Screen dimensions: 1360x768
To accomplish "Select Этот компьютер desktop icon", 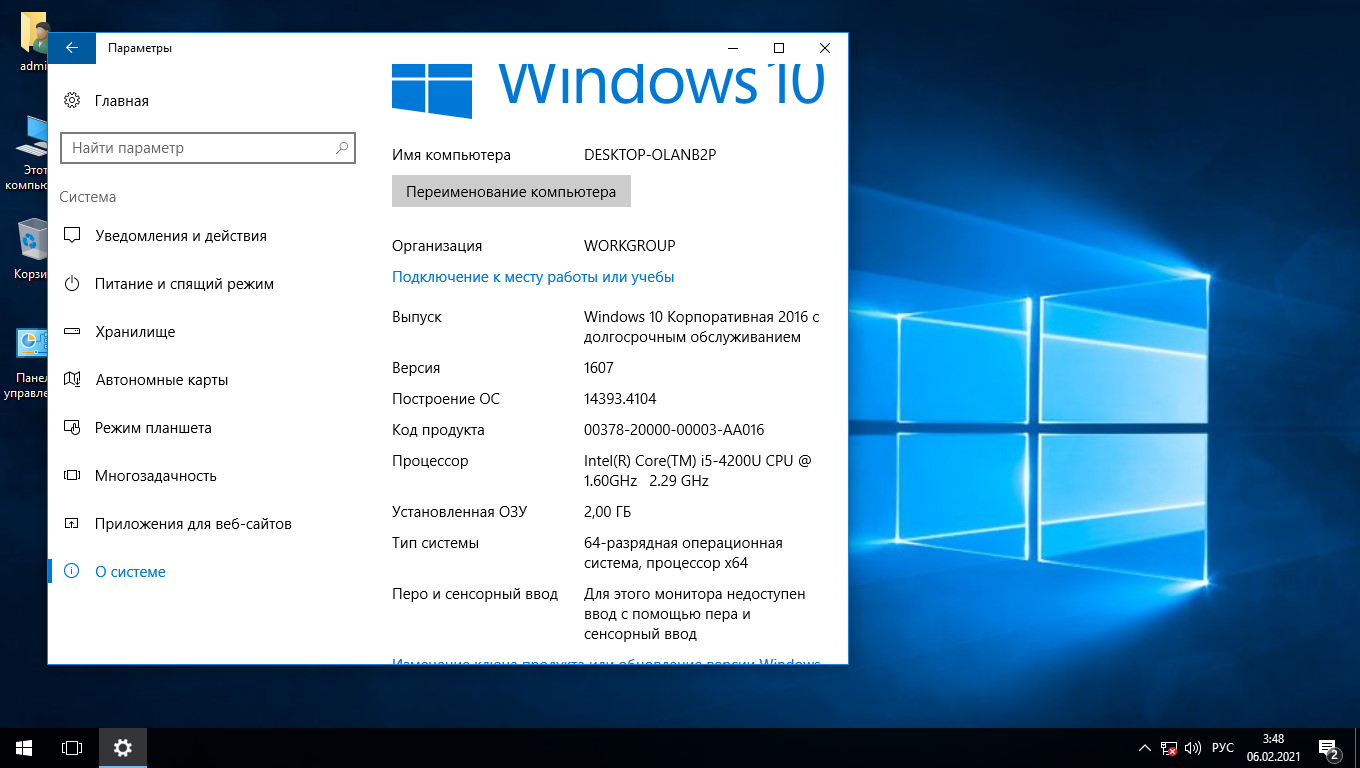I will click(27, 152).
